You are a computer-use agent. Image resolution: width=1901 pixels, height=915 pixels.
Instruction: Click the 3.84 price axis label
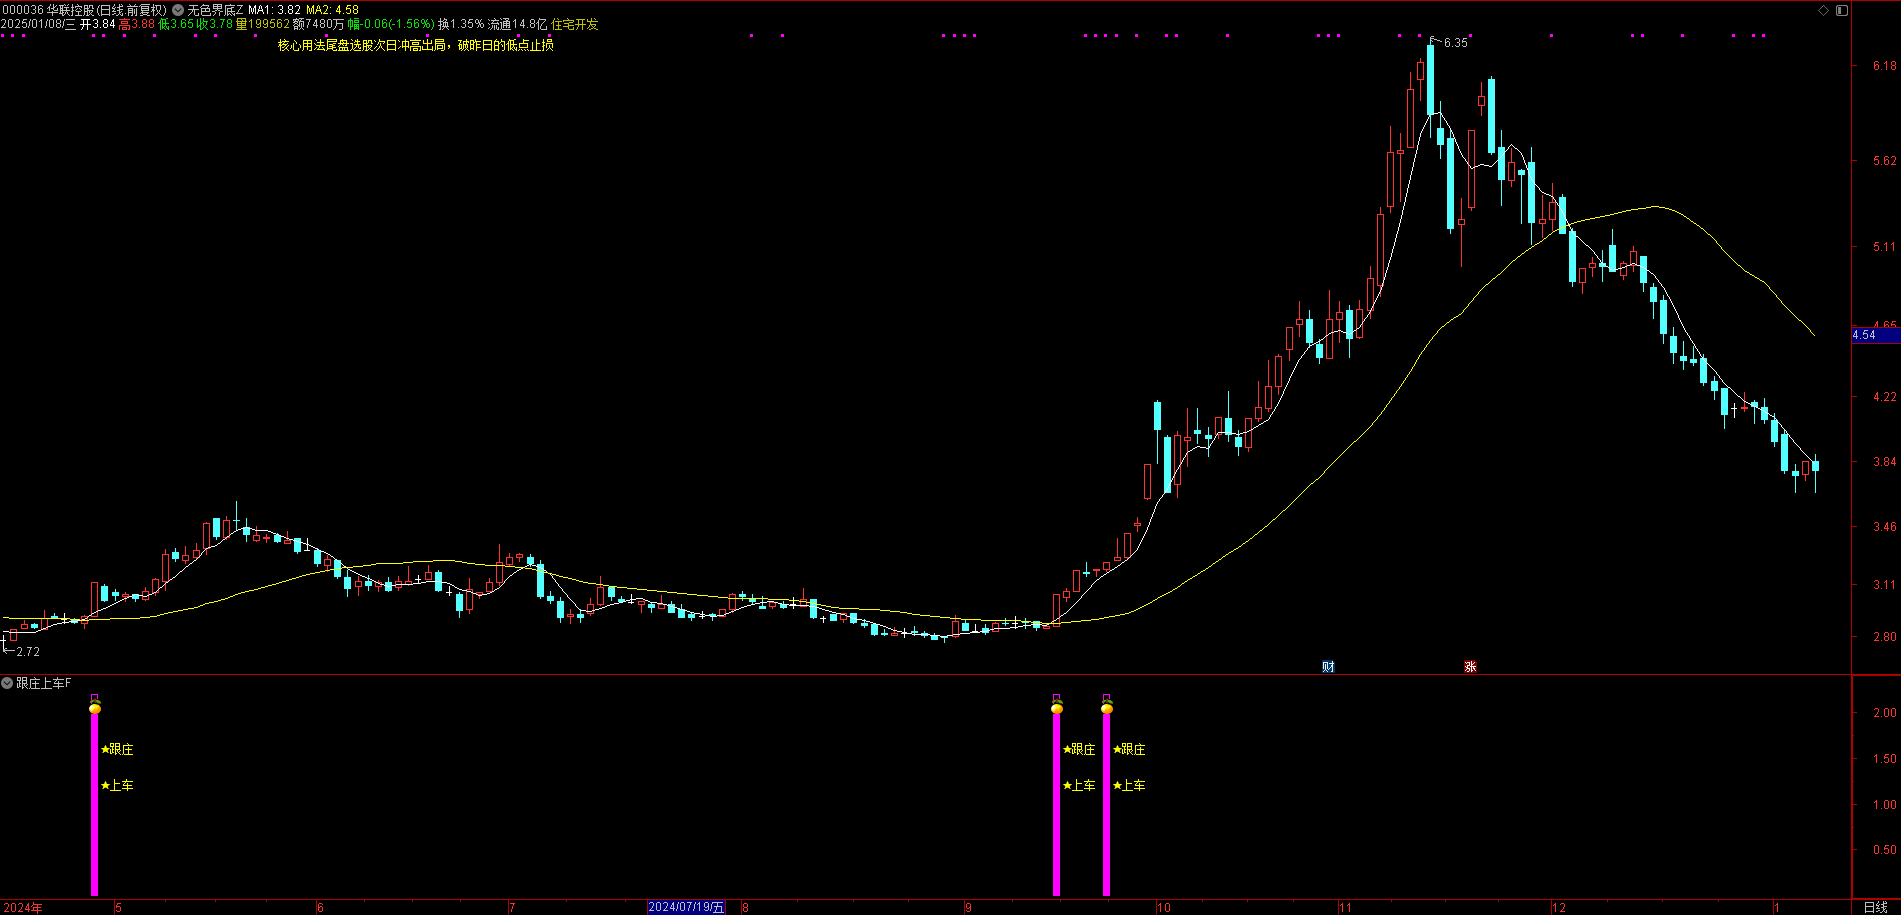tap(1884, 462)
